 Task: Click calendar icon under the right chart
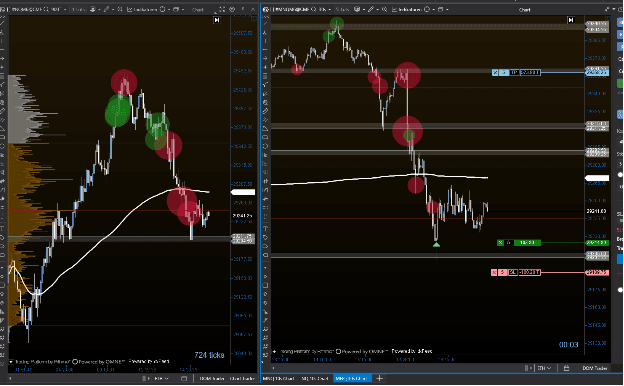click(x=566, y=368)
